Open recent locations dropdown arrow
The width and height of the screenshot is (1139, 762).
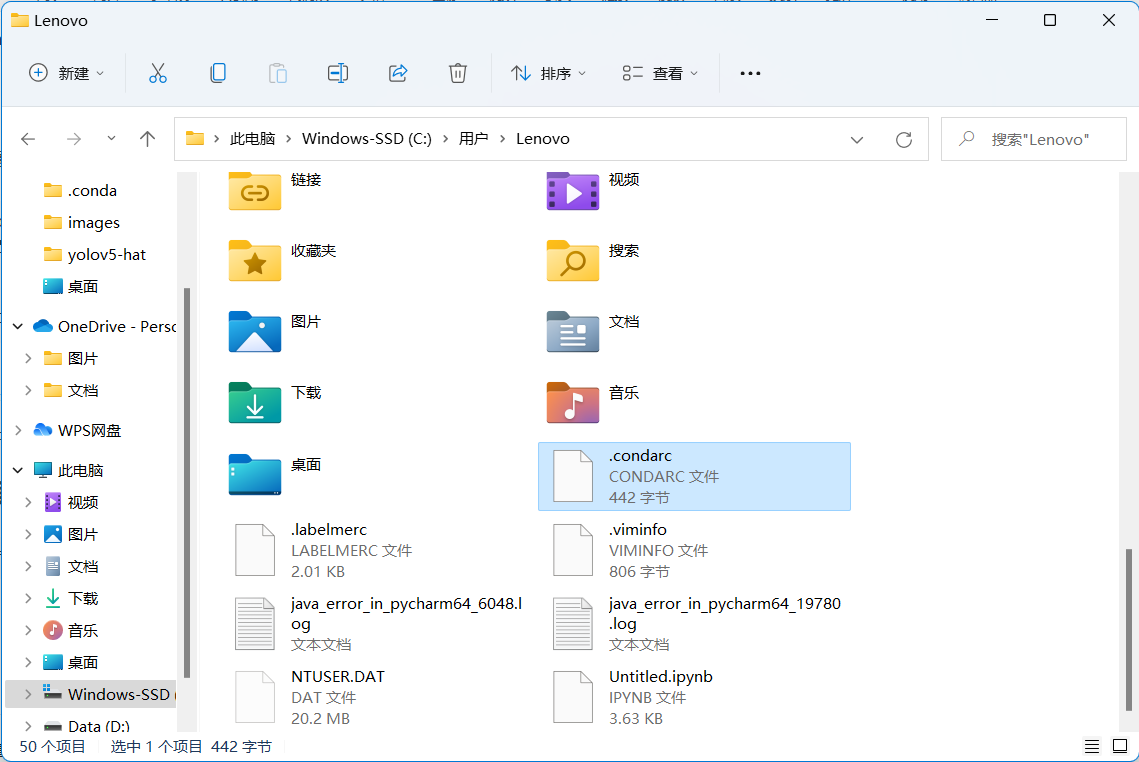111,138
